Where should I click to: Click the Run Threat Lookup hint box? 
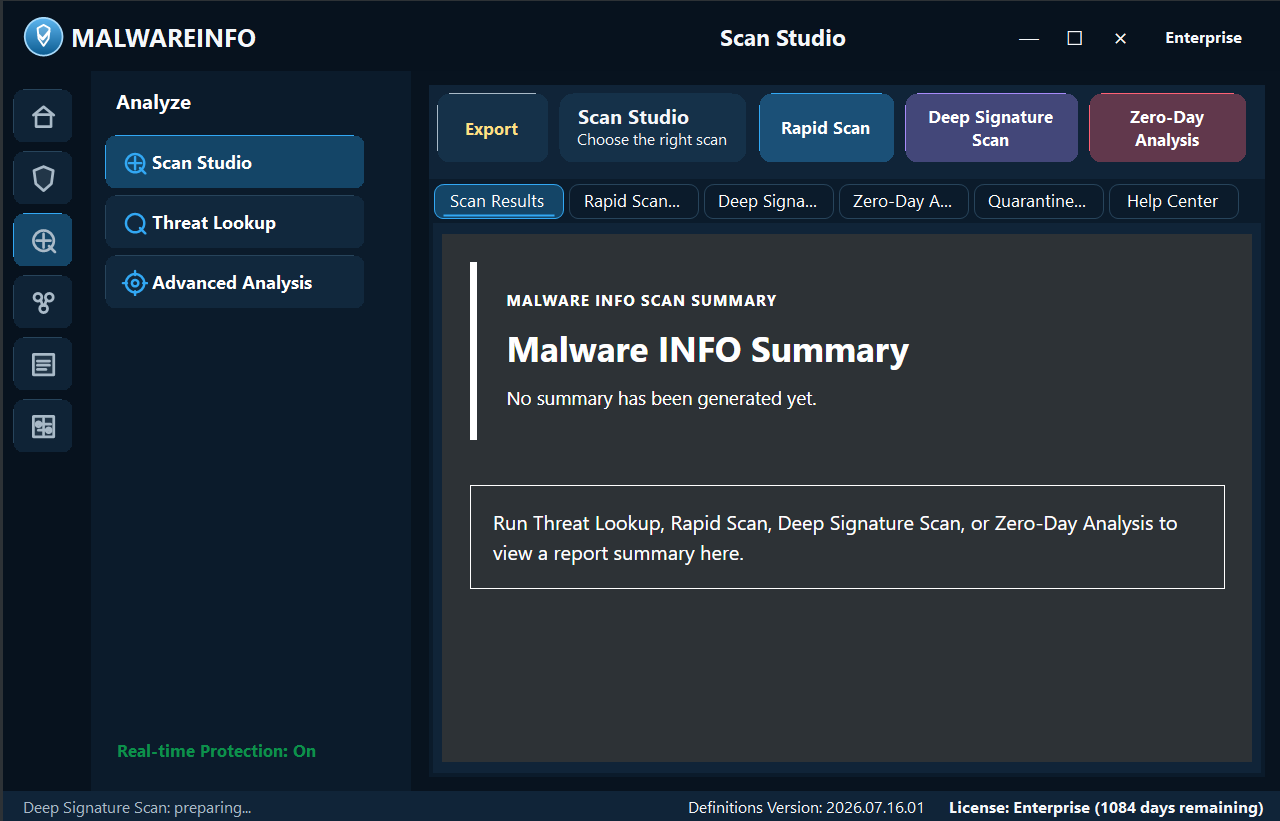847,537
